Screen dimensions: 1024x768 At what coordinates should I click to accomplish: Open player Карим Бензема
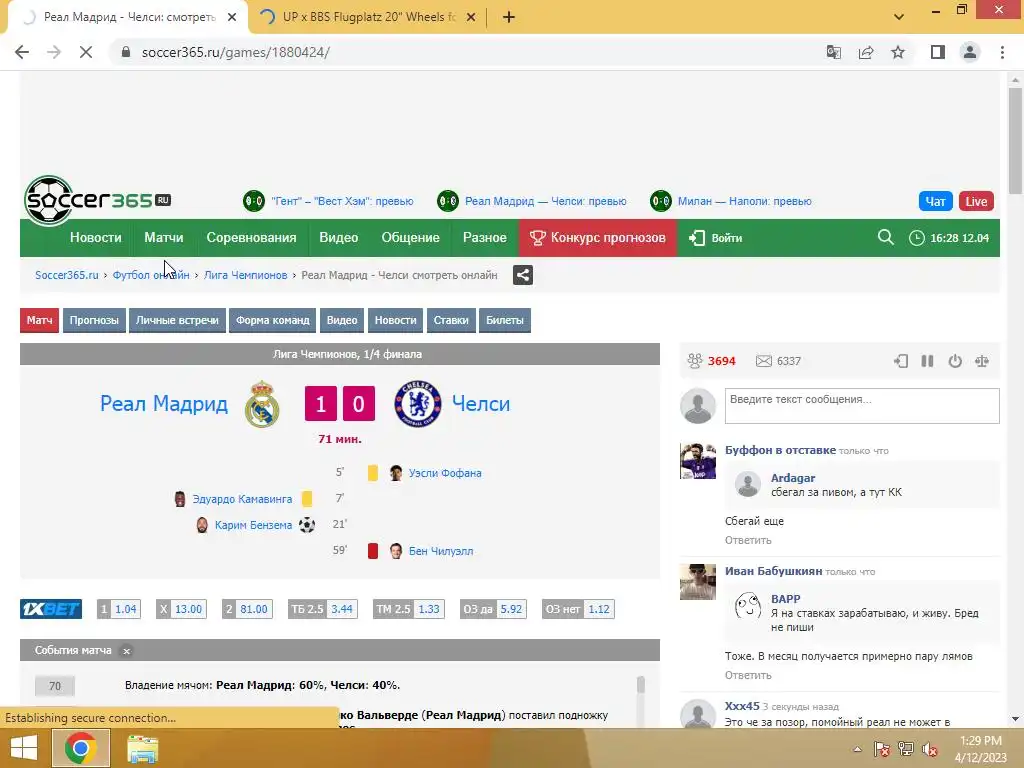pyautogui.click(x=253, y=525)
